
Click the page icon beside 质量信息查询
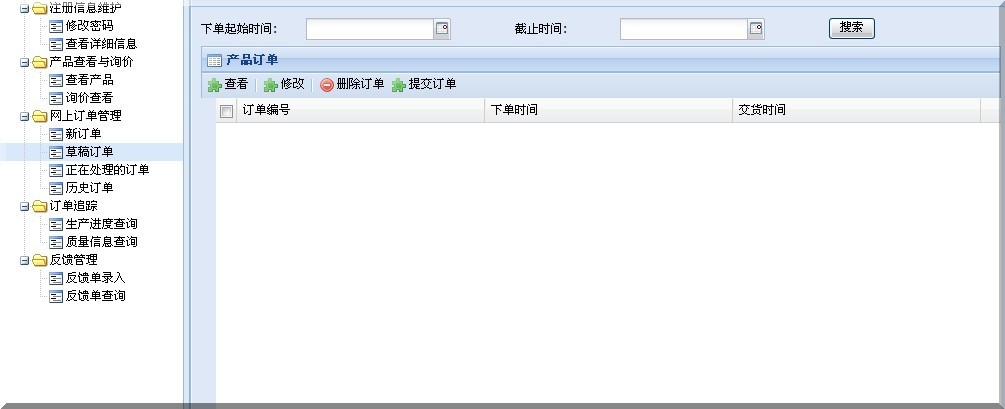coord(56,242)
